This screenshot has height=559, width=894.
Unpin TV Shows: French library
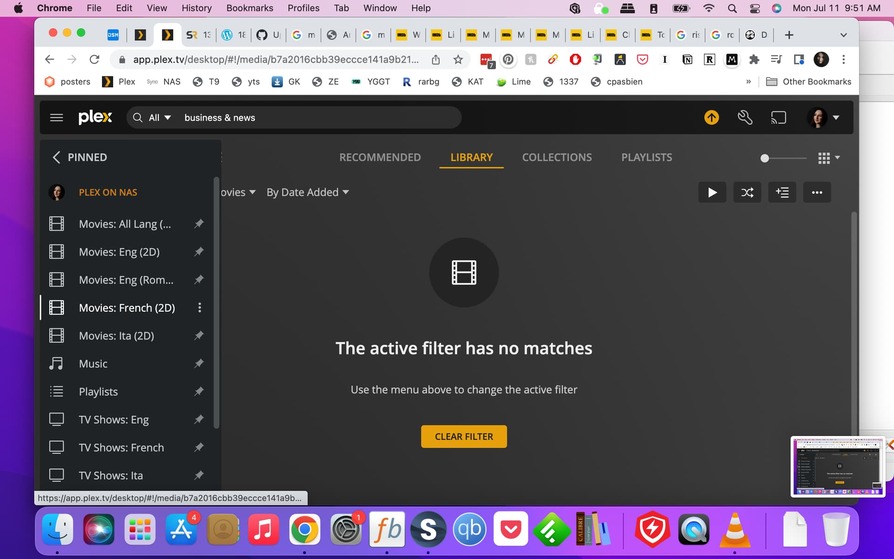coord(198,447)
